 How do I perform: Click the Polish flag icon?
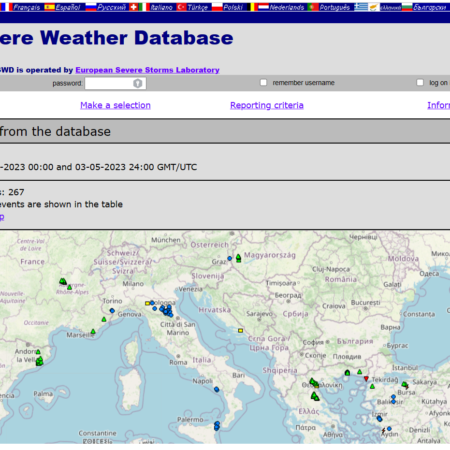pyautogui.click(x=217, y=7)
